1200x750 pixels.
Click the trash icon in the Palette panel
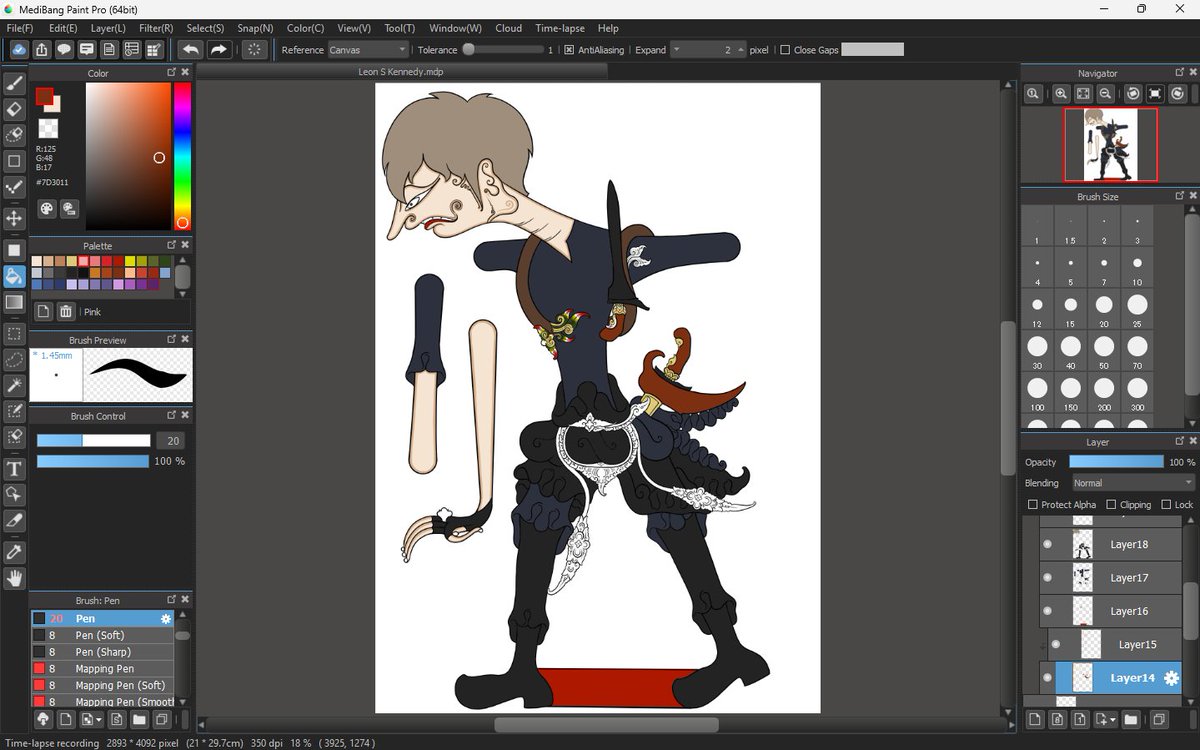(66, 312)
